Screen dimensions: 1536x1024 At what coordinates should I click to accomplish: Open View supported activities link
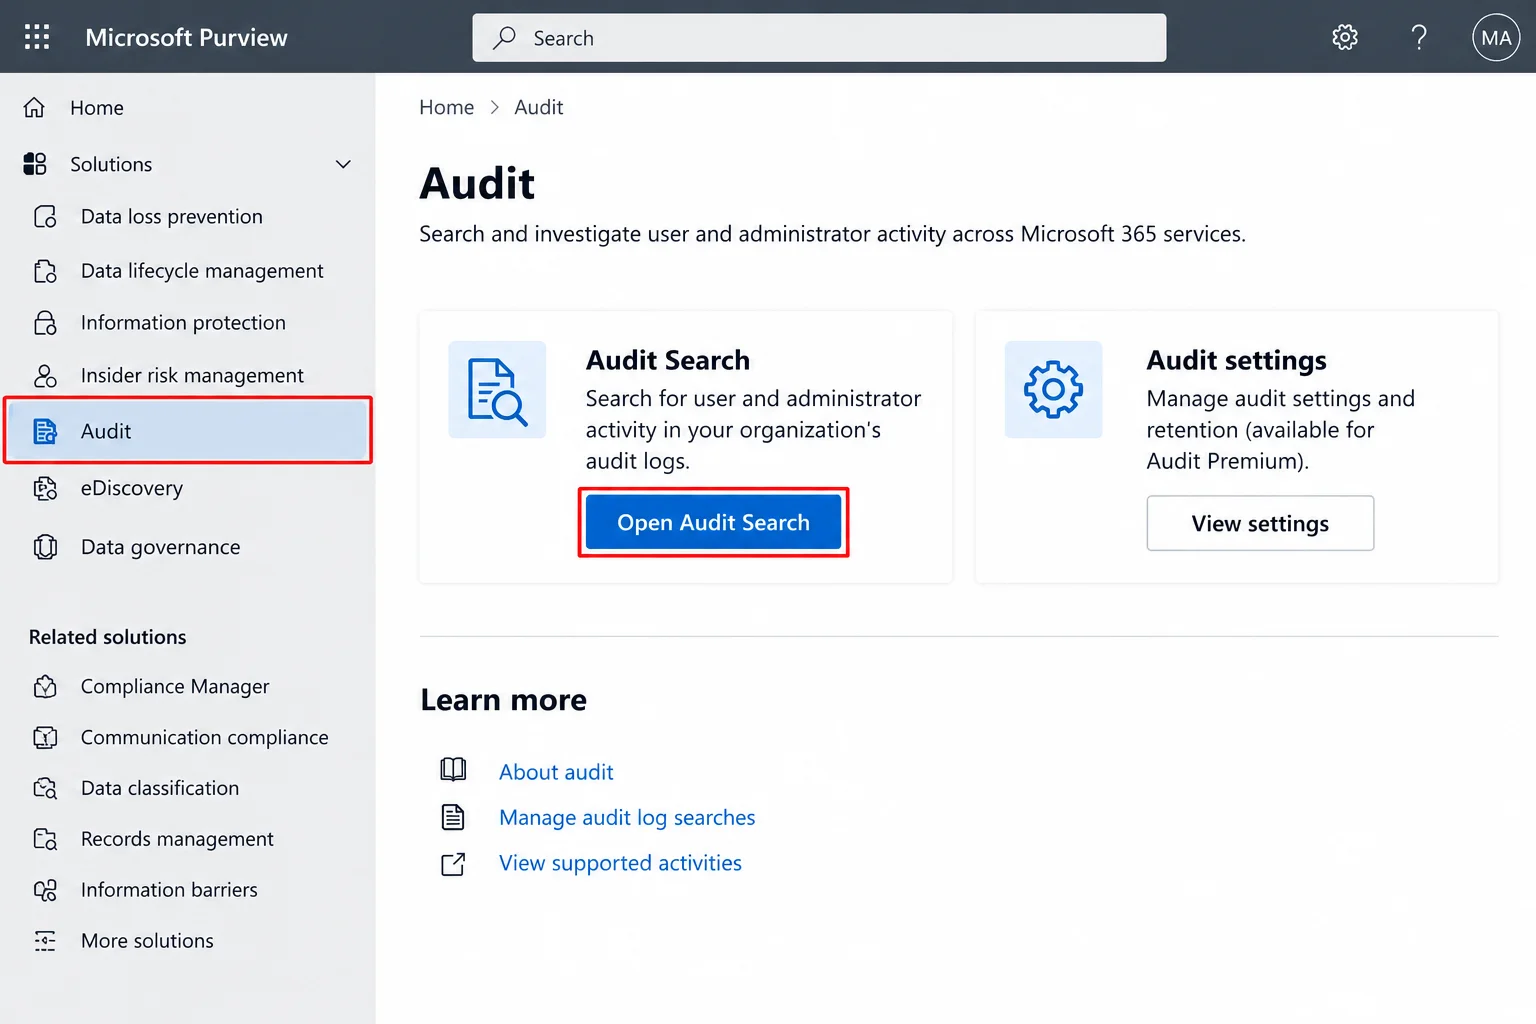pos(620,863)
